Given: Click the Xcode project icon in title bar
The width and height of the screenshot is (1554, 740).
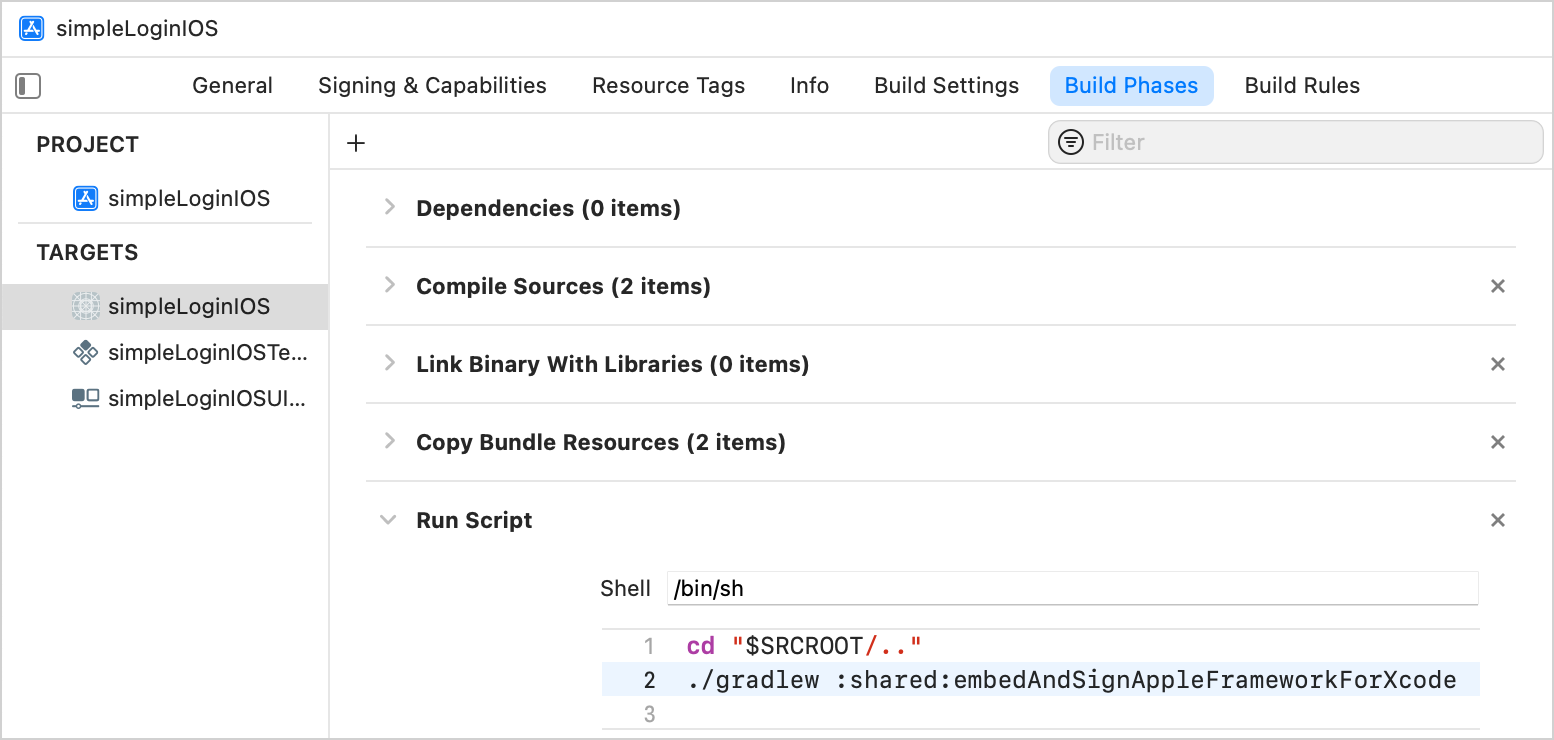Looking at the screenshot, I should point(32,28).
